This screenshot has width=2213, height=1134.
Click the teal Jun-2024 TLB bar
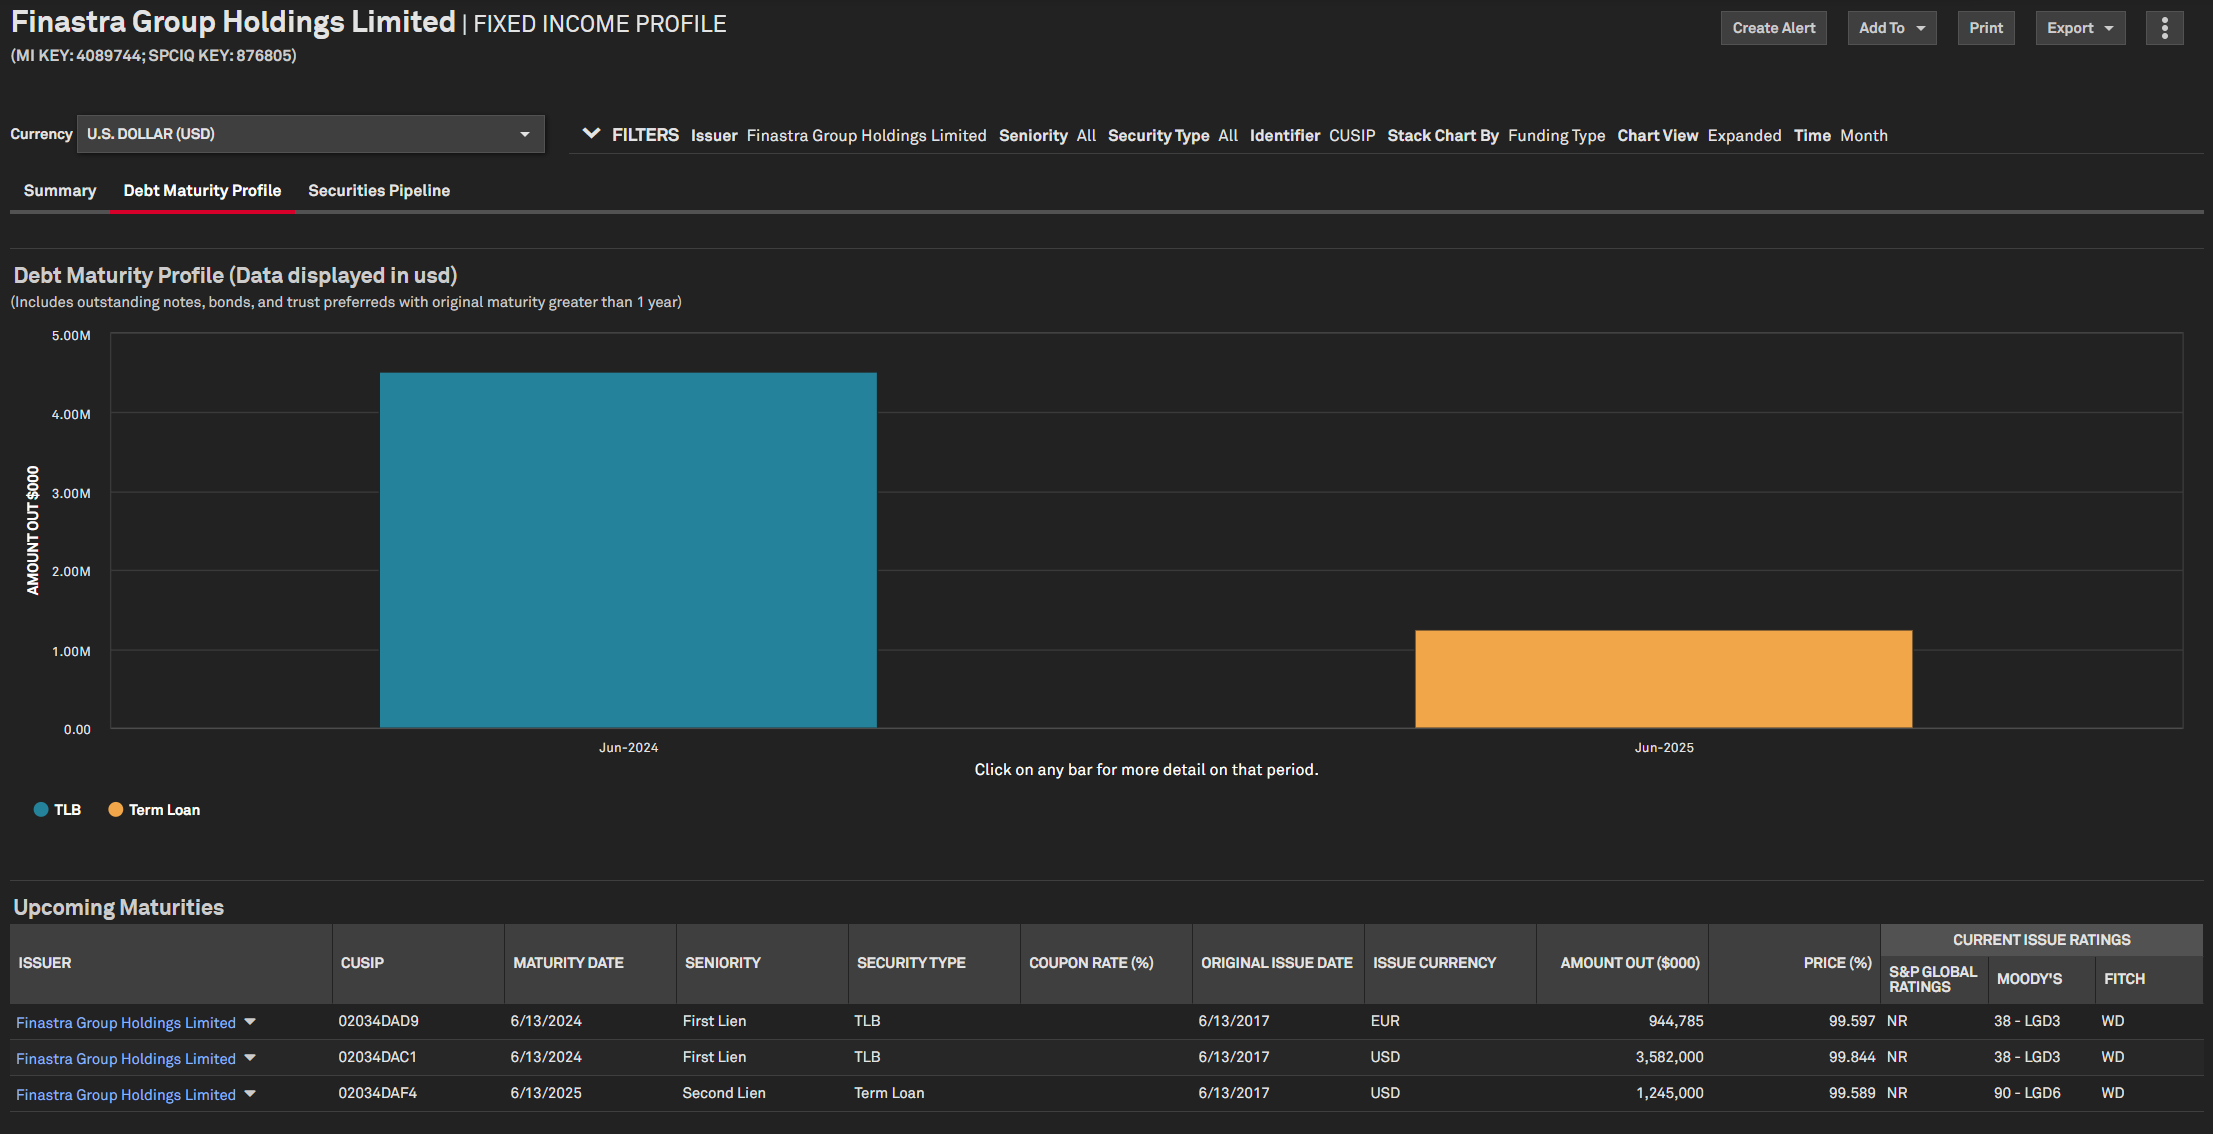(x=628, y=550)
